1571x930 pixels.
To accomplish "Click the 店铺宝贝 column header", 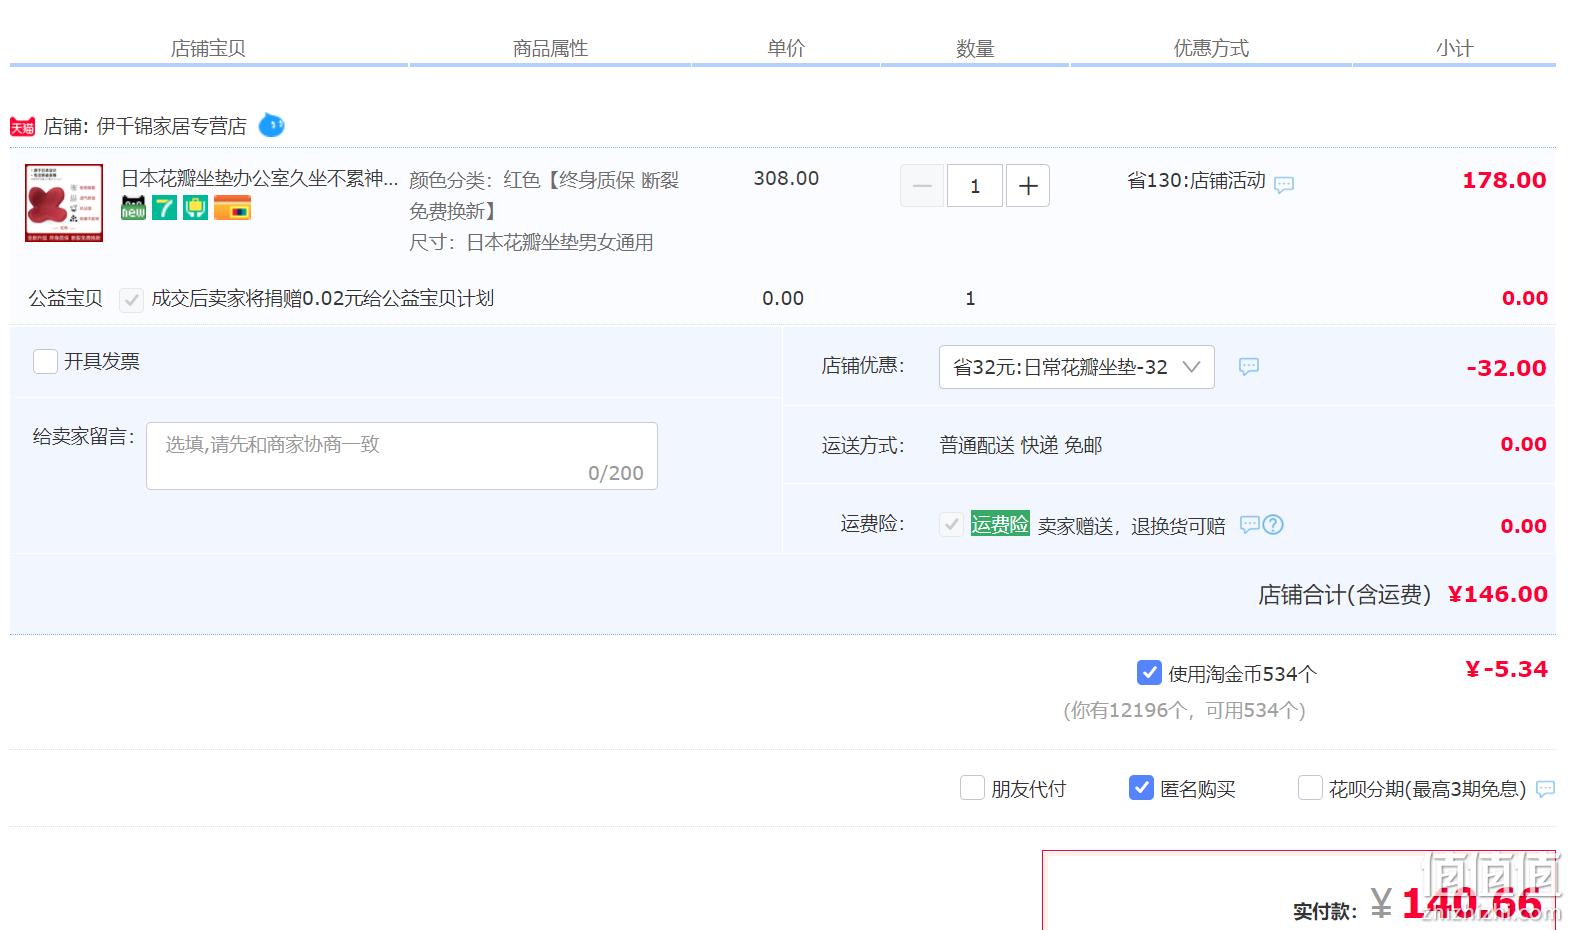I will pos(208,48).
